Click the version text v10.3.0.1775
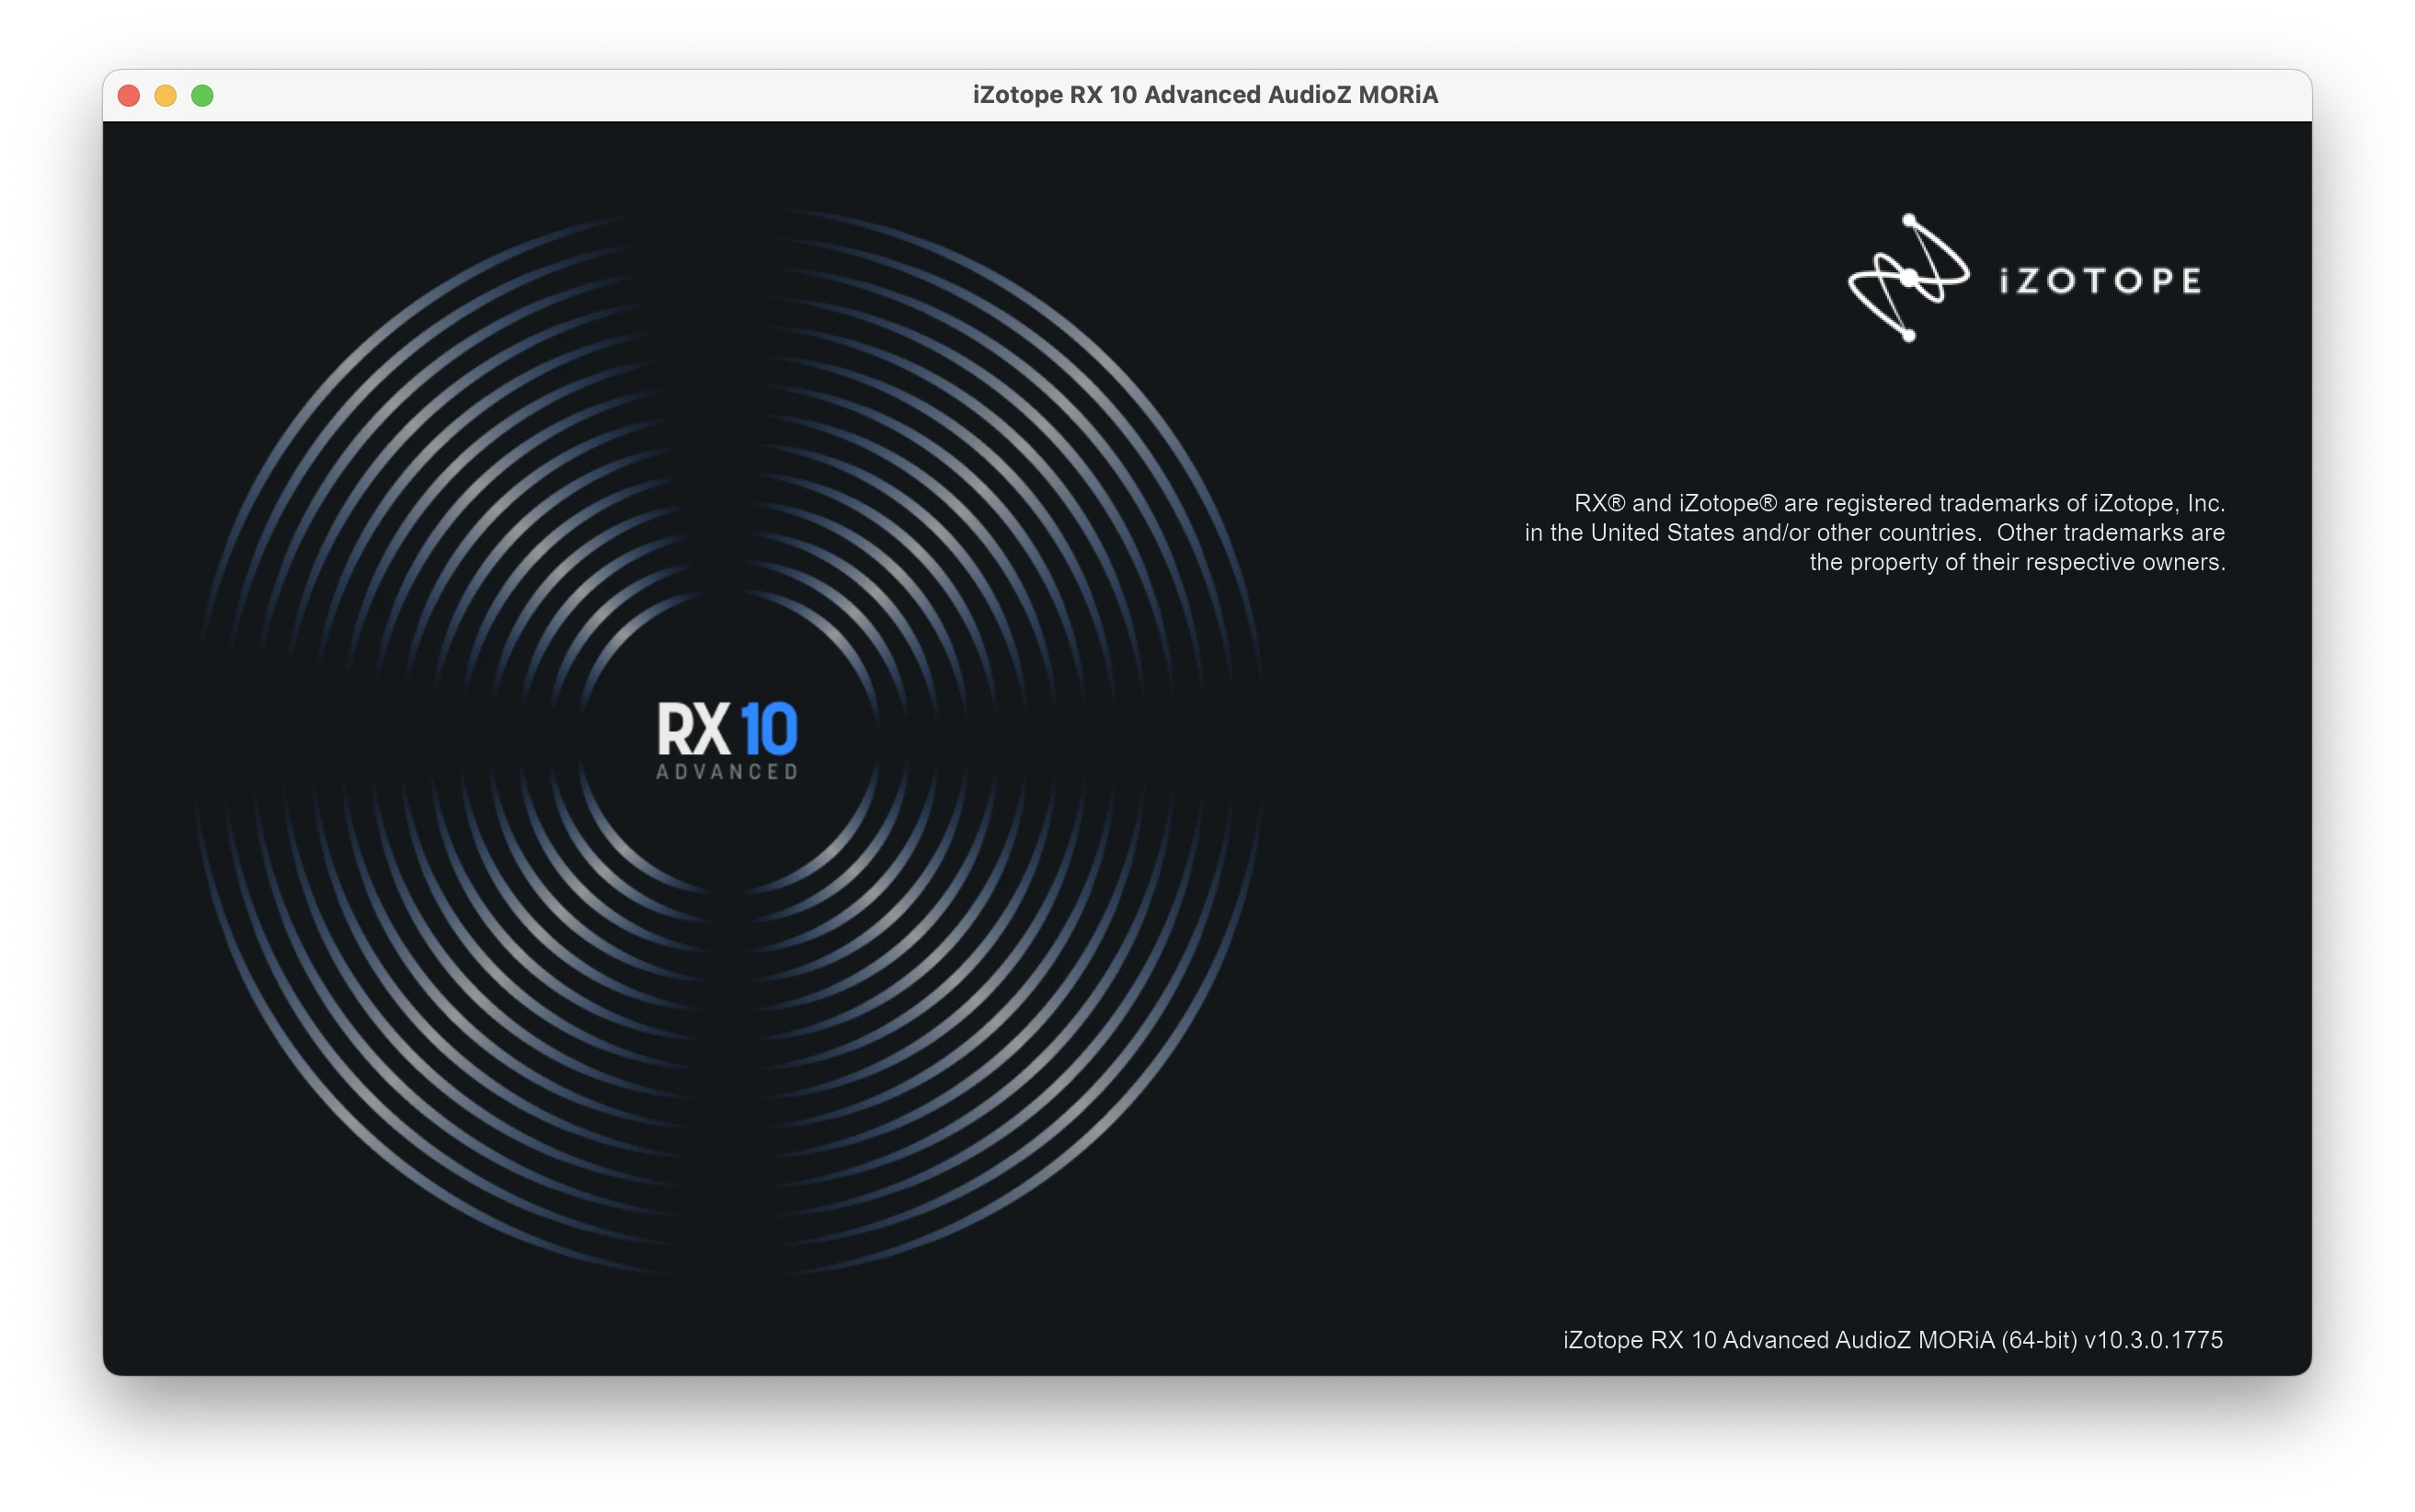The height and width of the screenshot is (1512, 2415). point(2153,1340)
